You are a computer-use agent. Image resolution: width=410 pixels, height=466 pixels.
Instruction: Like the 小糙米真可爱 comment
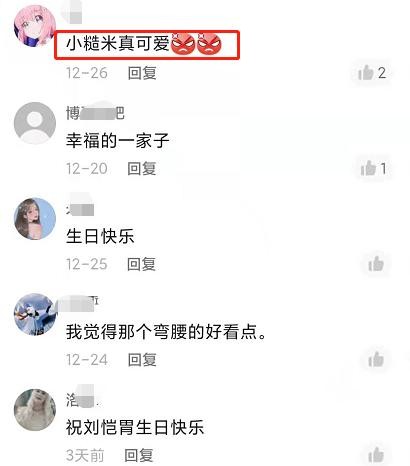(366, 72)
